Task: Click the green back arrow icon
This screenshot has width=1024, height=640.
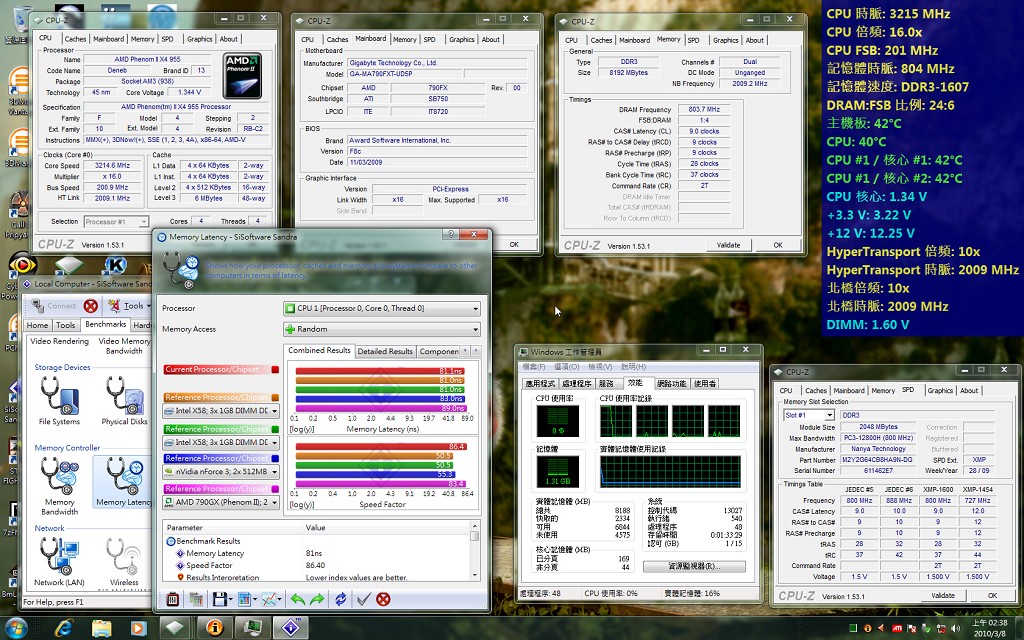Action: click(x=298, y=599)
